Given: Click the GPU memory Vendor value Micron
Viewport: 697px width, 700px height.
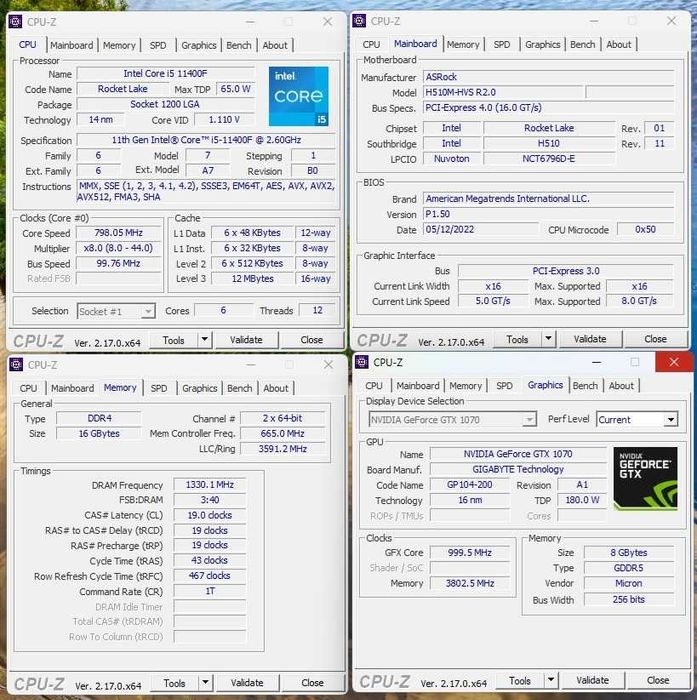Looking at the screenshot, I should coord(628,583).
